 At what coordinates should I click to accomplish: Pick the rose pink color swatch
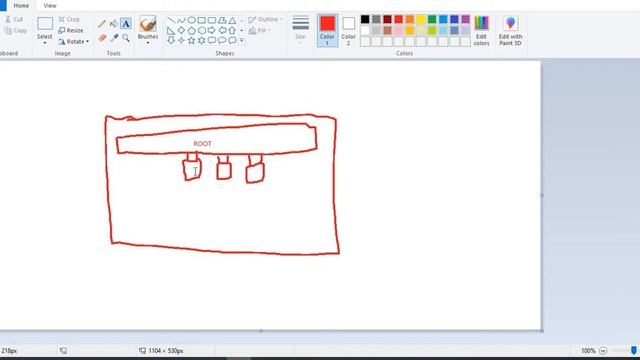click(x=398, y=30)
